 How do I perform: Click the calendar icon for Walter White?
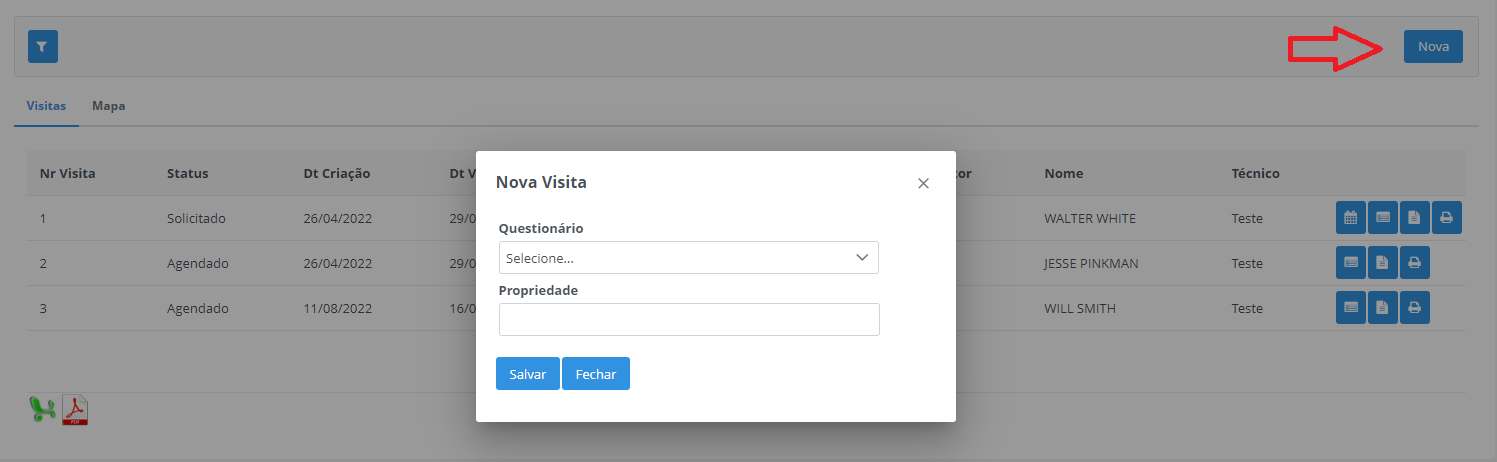(1350, 218)
